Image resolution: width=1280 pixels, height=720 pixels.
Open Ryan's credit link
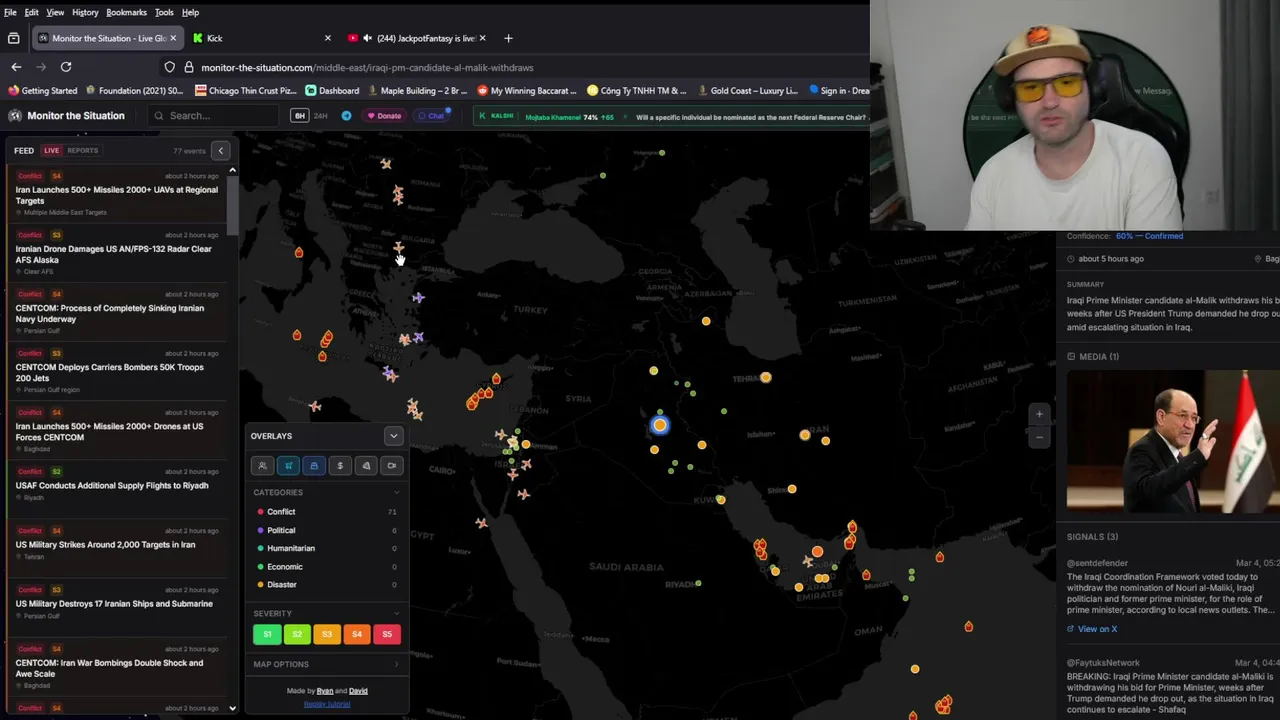pos(325,691)
